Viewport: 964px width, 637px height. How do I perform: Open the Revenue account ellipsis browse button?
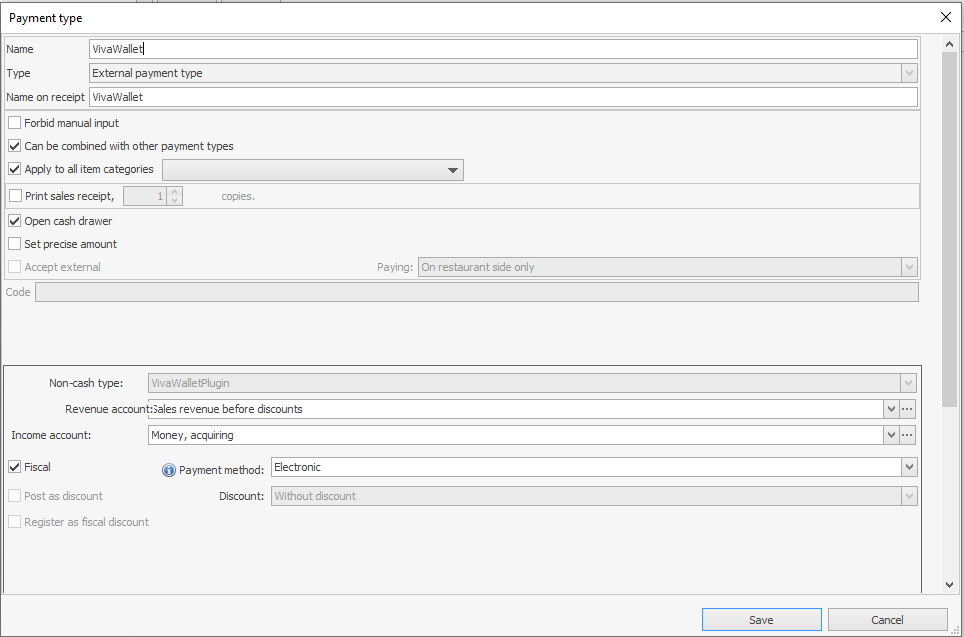click(x=908, y=409)
